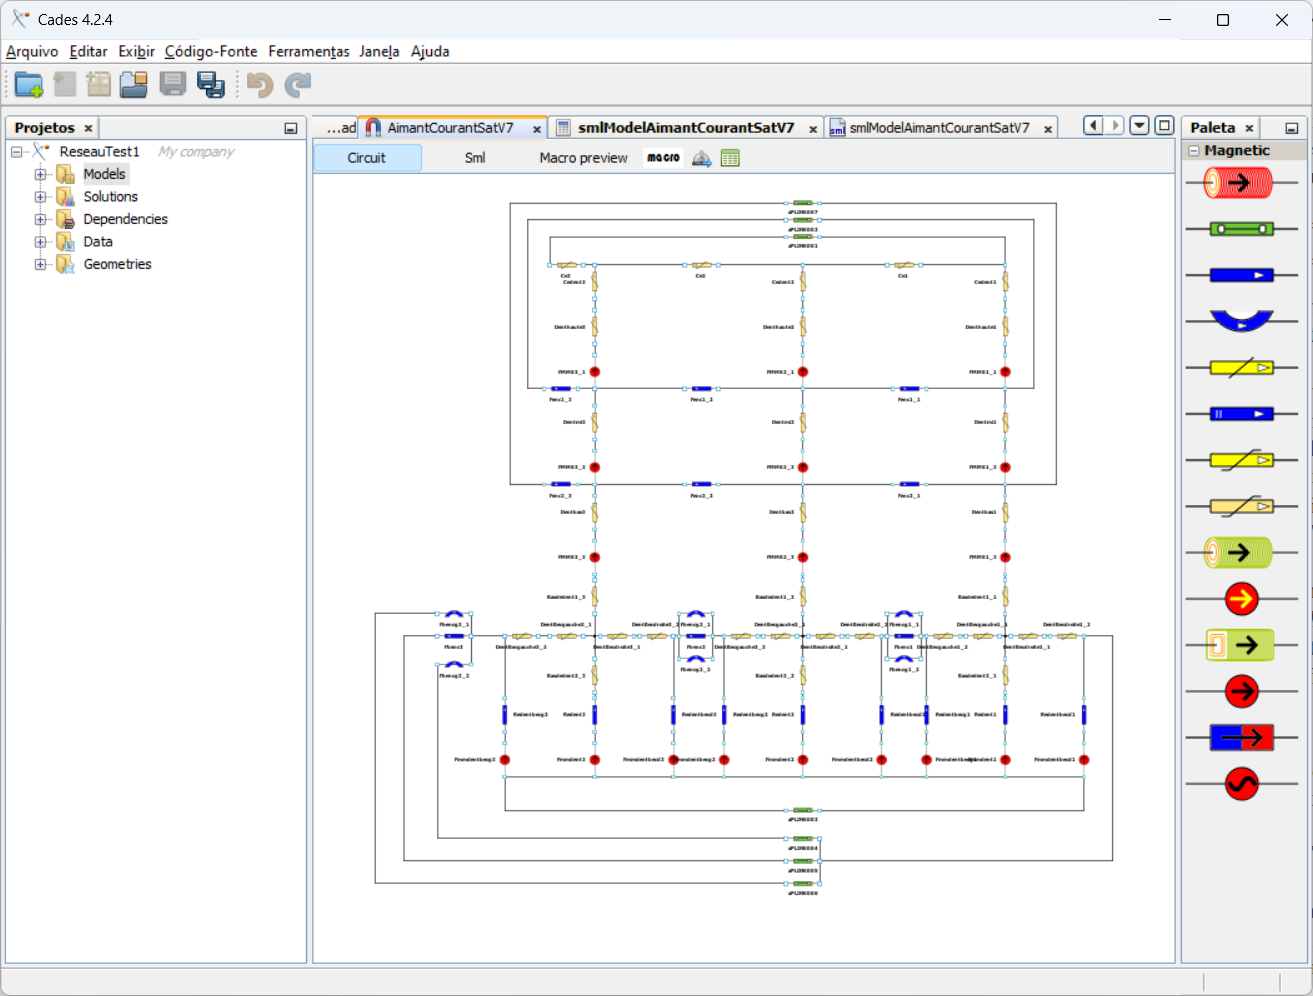The image size is (1313, 996).
Task: Collapse the ReseauTest1 project node
Action: pos(16,152)
